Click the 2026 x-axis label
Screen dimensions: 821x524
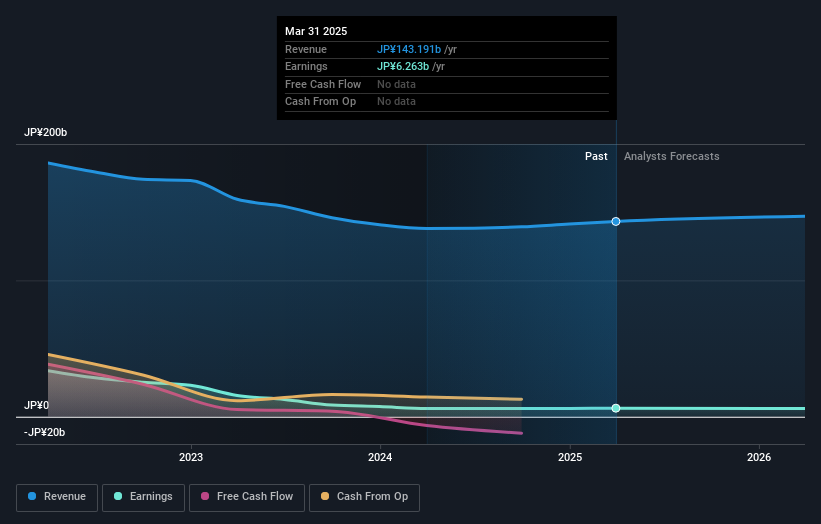click(x=759, y=458)
